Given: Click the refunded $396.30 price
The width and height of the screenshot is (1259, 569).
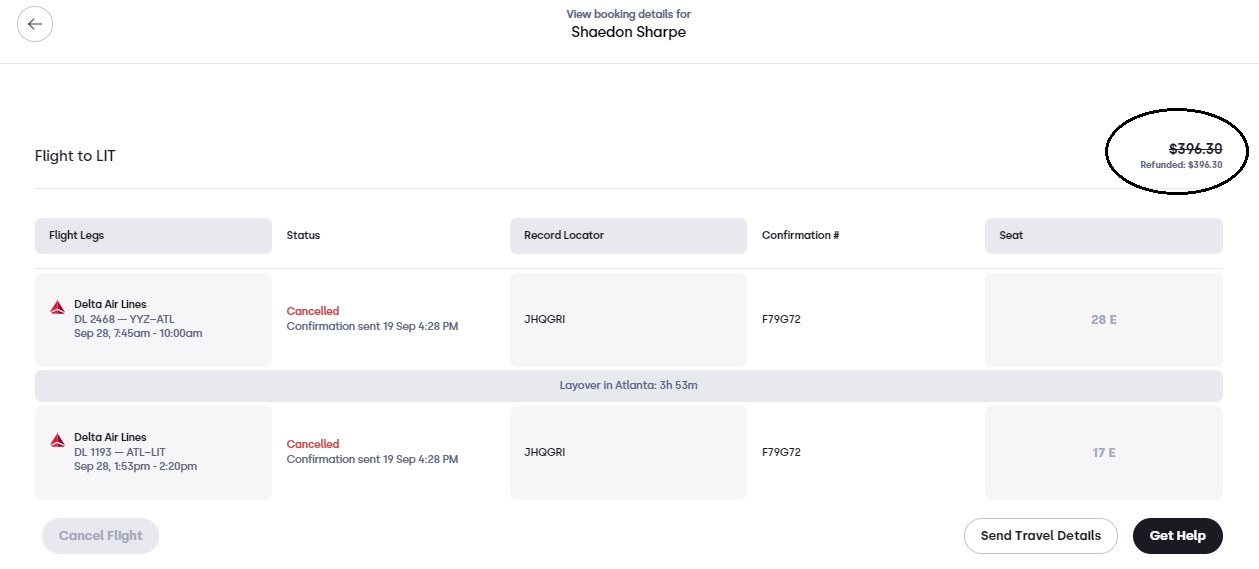Looking at the screenshot, I should 1181,165.
